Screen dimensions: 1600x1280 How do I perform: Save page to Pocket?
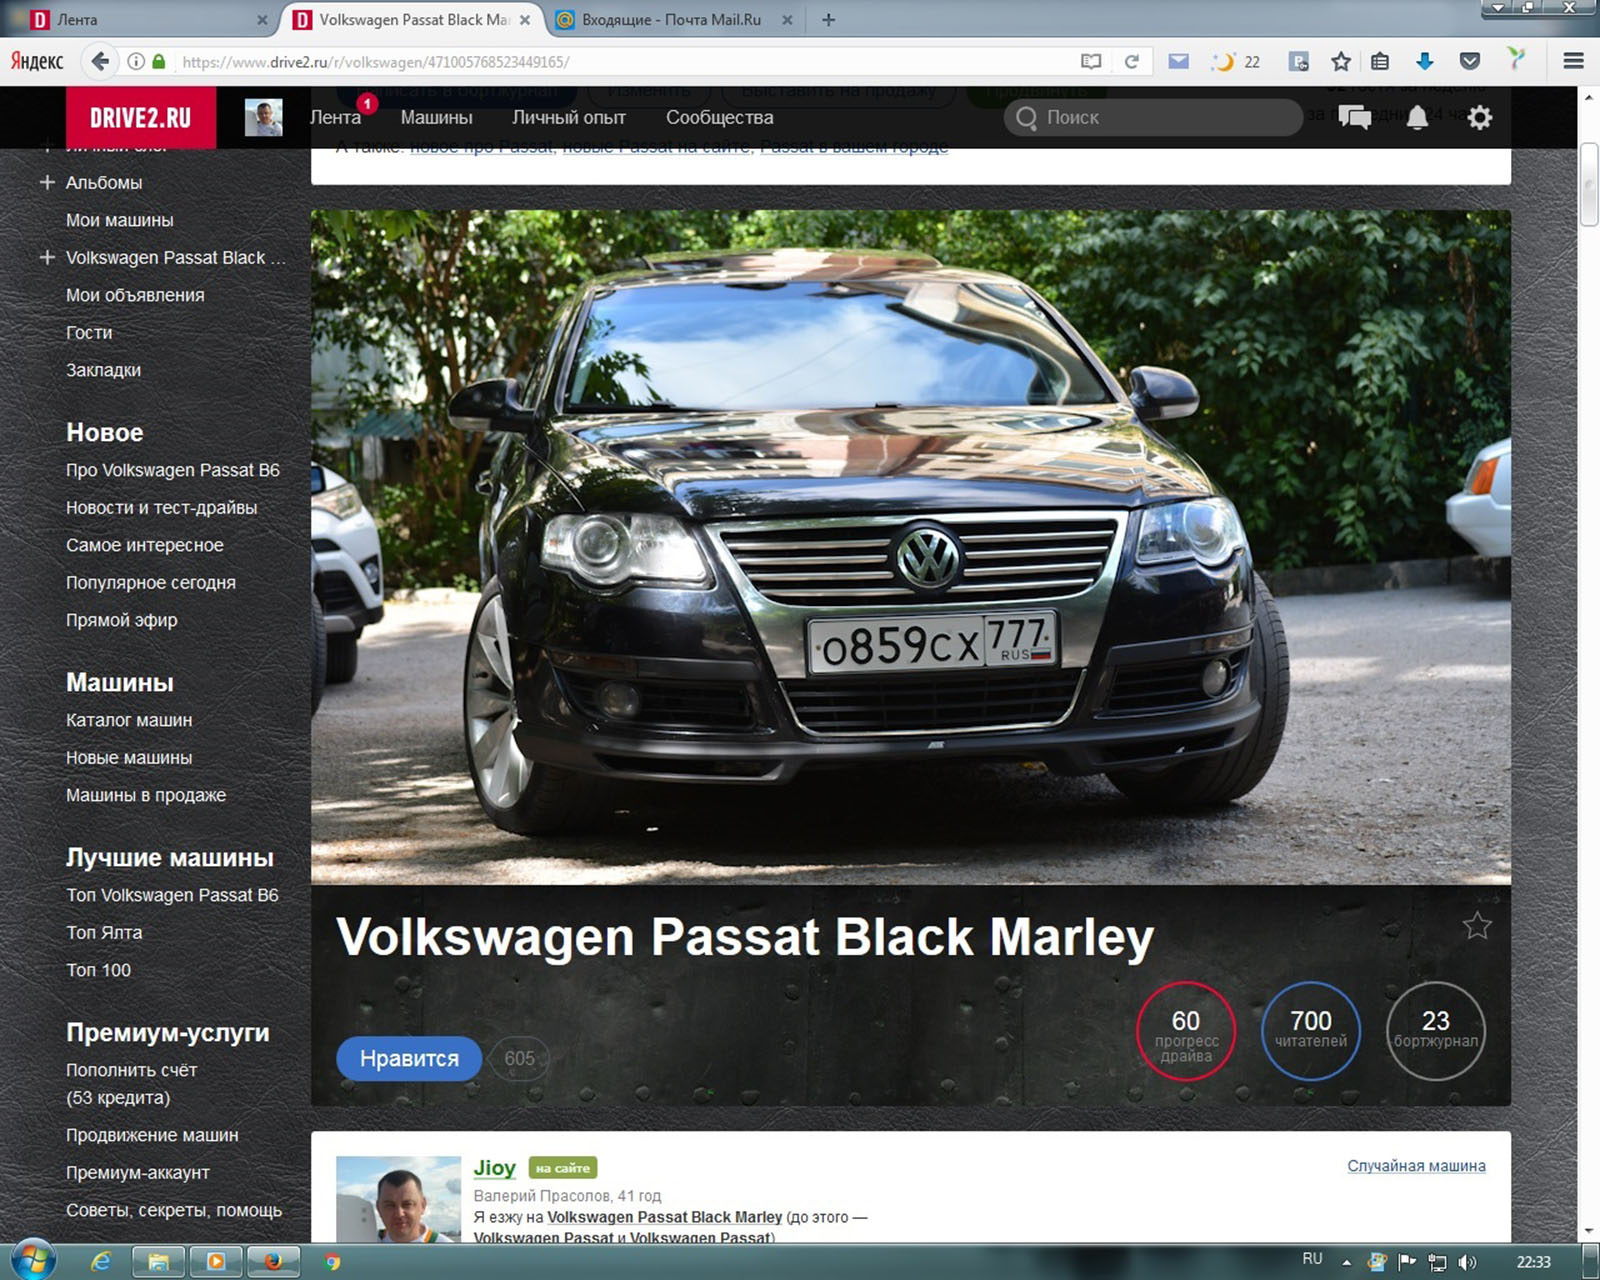(x=1470, y=61)
